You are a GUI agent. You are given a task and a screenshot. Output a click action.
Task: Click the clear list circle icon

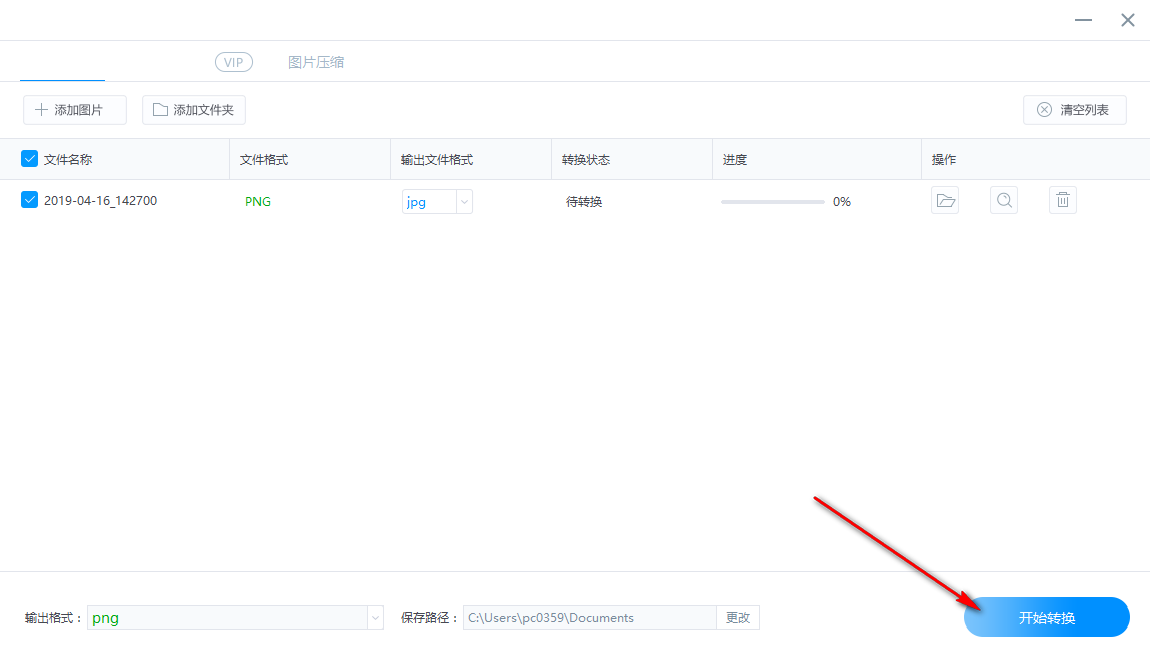click(1045, 110)
